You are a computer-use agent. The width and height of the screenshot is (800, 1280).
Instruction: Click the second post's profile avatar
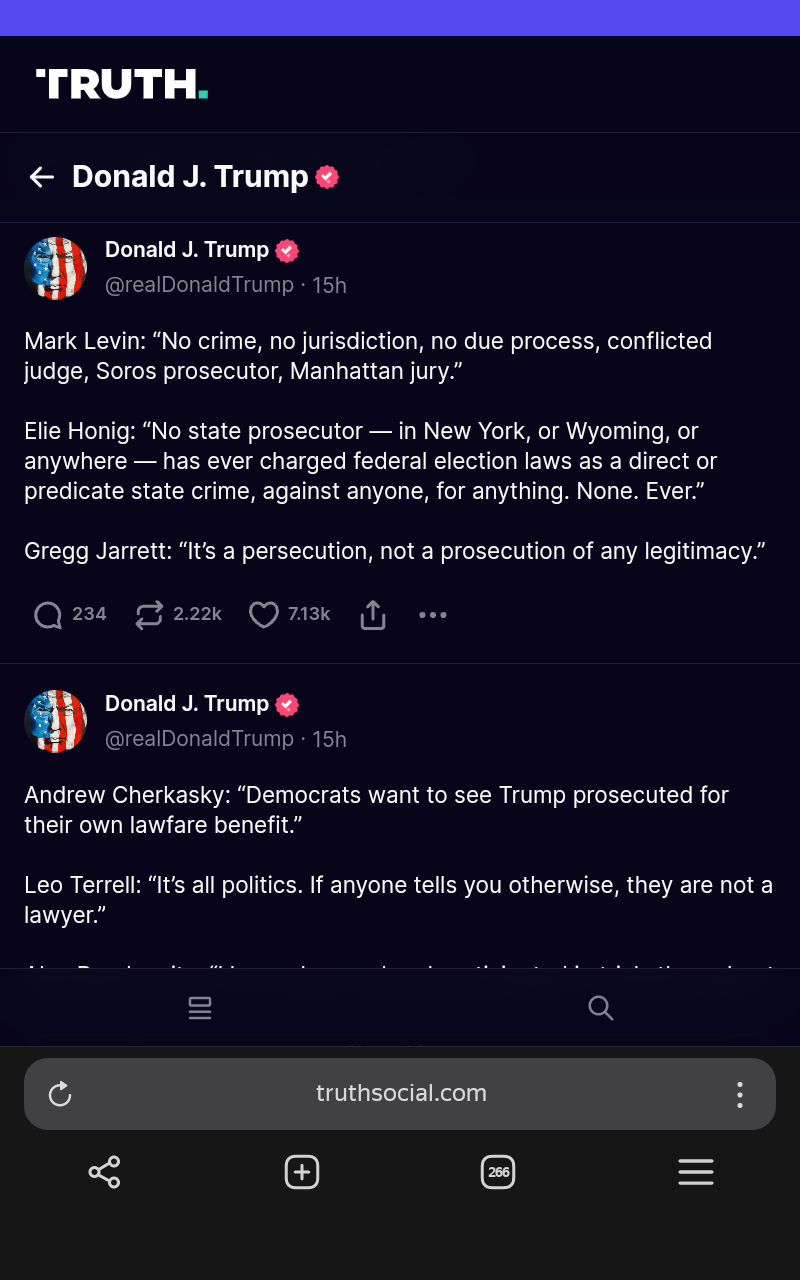56,721
